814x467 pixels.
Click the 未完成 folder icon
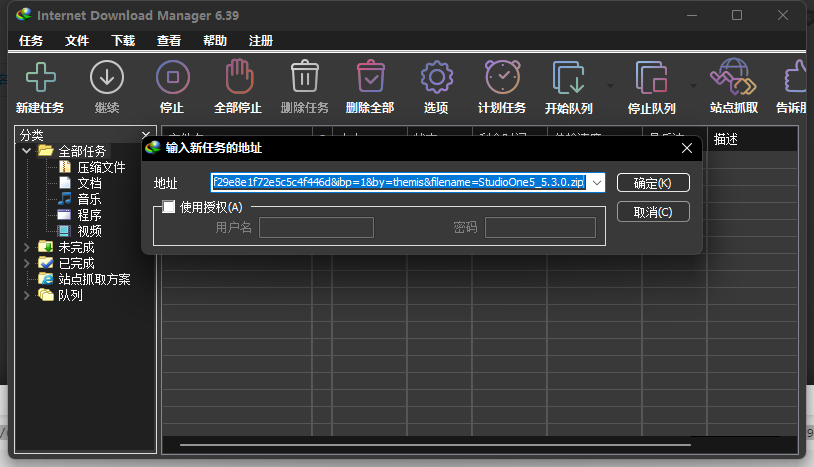pos(46,246)
